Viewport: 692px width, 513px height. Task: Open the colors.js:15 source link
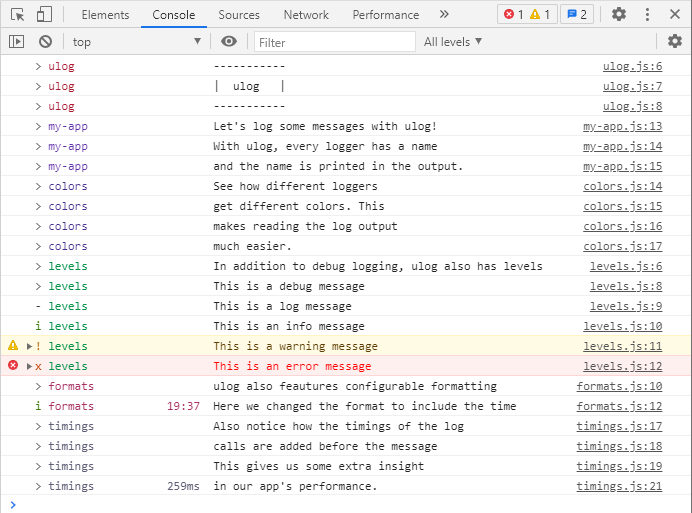(x=623, y=206)
